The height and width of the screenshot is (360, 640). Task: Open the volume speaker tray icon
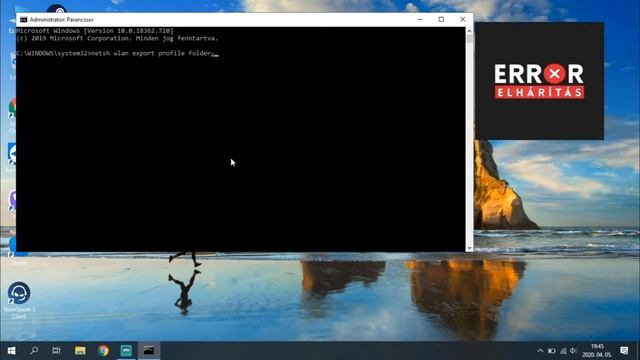click(573, 351)
